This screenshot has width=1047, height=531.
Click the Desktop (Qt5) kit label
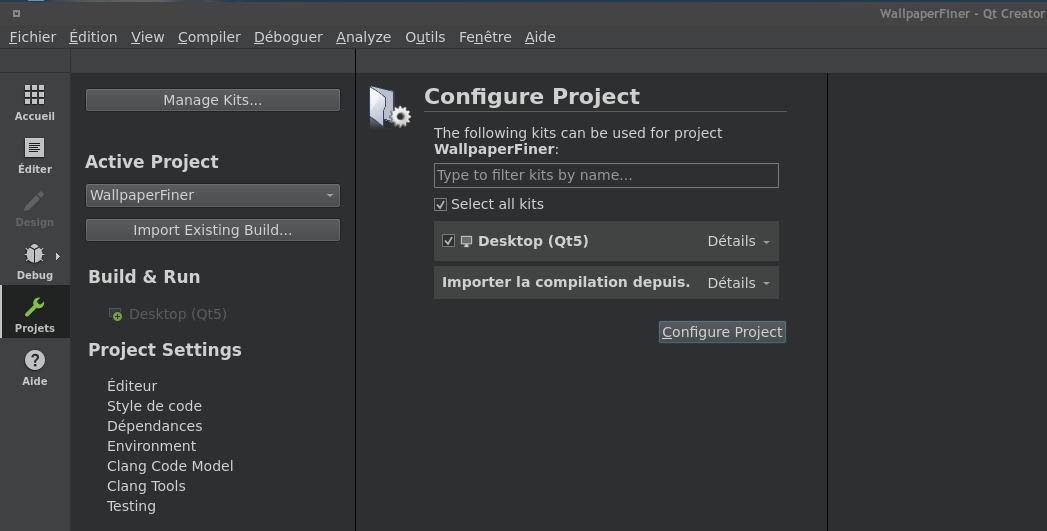click(533, 241)
